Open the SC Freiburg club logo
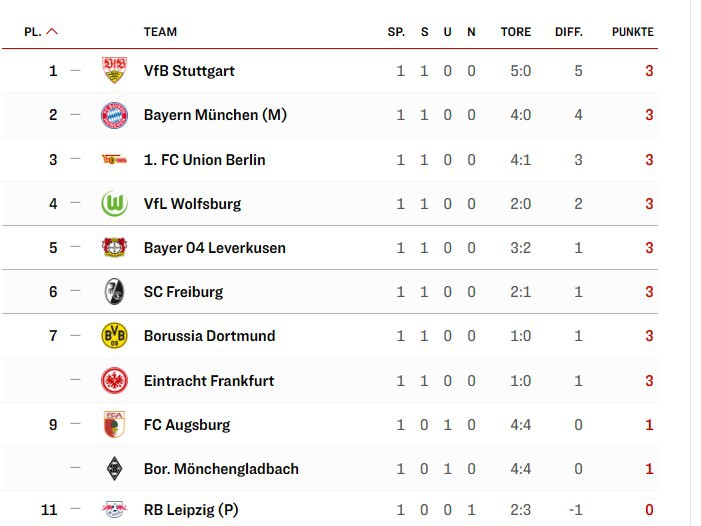Image resolution: width=701 pixels, height=526 pixels. [x=114, y=292]
